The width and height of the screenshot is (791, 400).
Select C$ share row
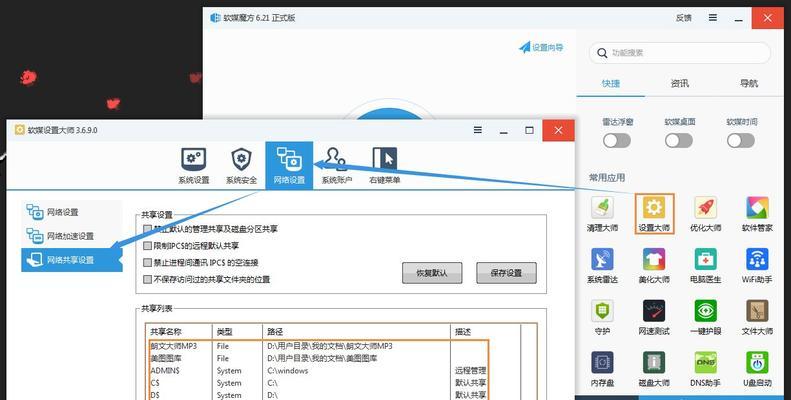(319, 383)
